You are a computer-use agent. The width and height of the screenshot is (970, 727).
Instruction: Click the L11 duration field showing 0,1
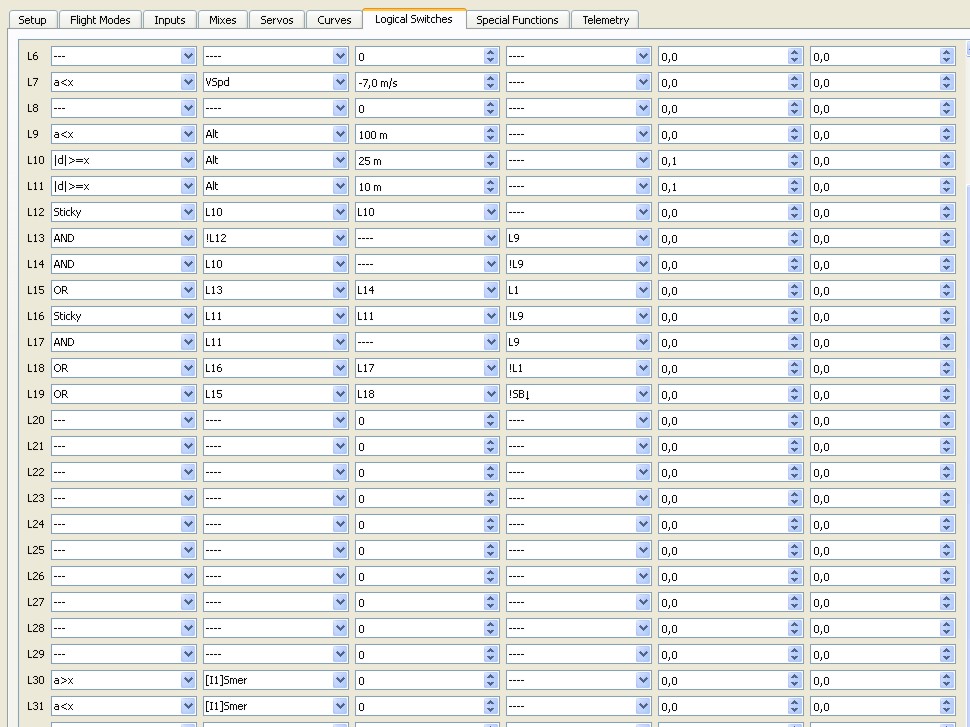tap(722, 187)
